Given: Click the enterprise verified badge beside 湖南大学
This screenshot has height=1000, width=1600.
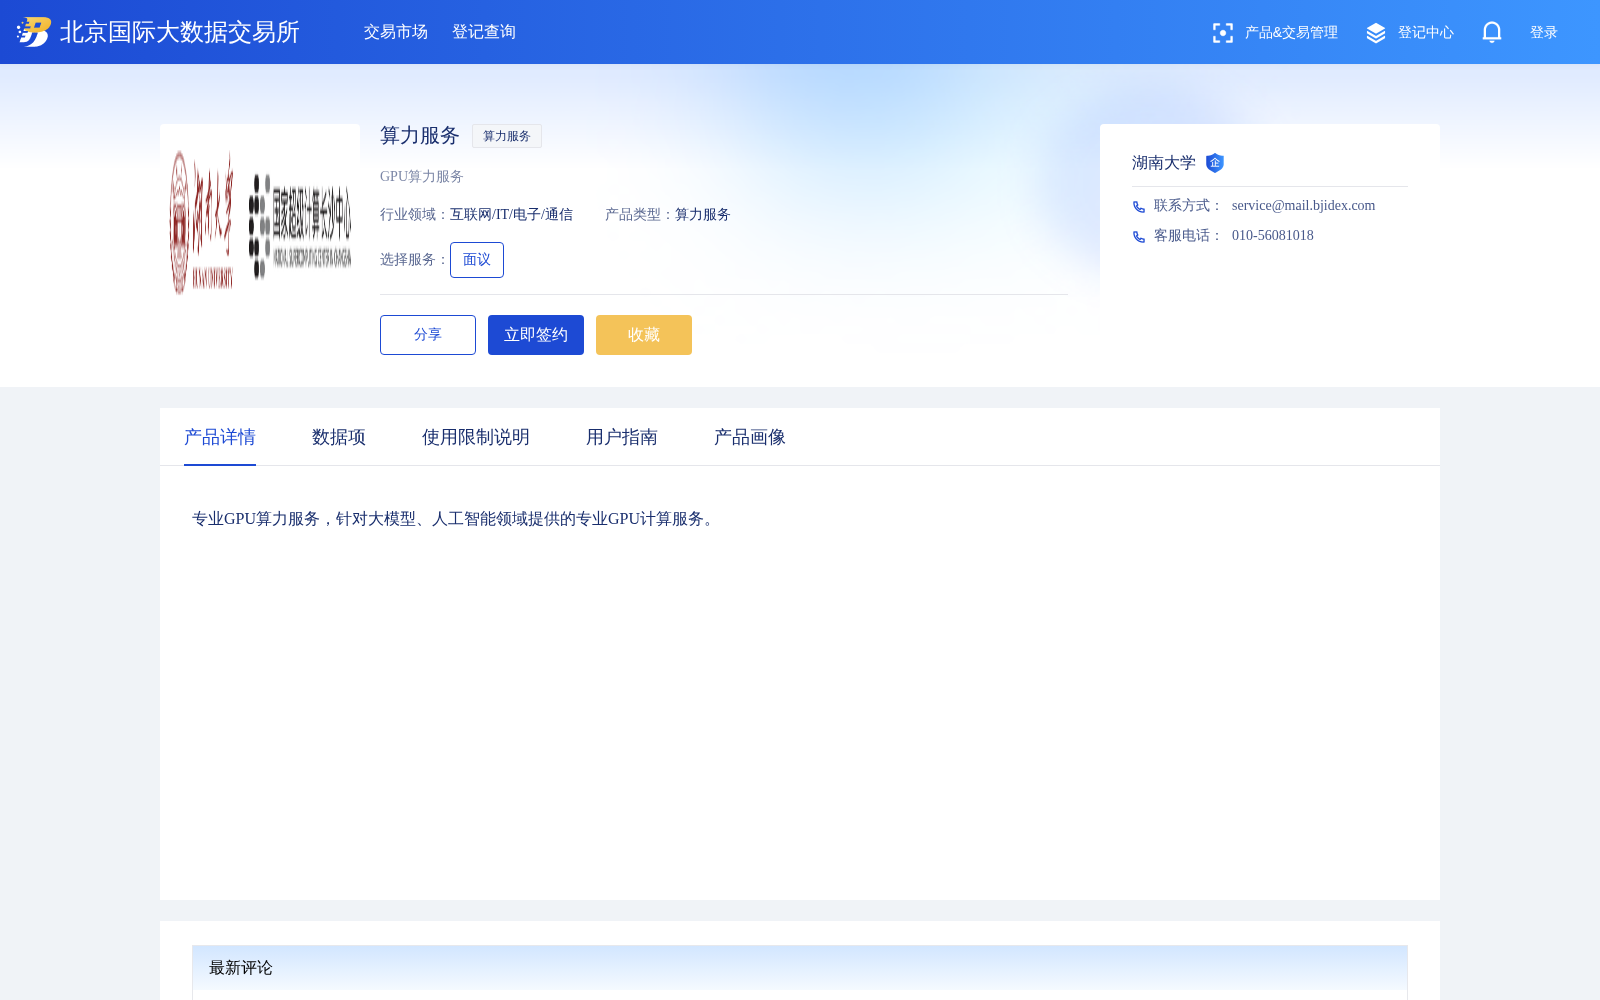Looking at the screenshot, I should pos(1215,163).
